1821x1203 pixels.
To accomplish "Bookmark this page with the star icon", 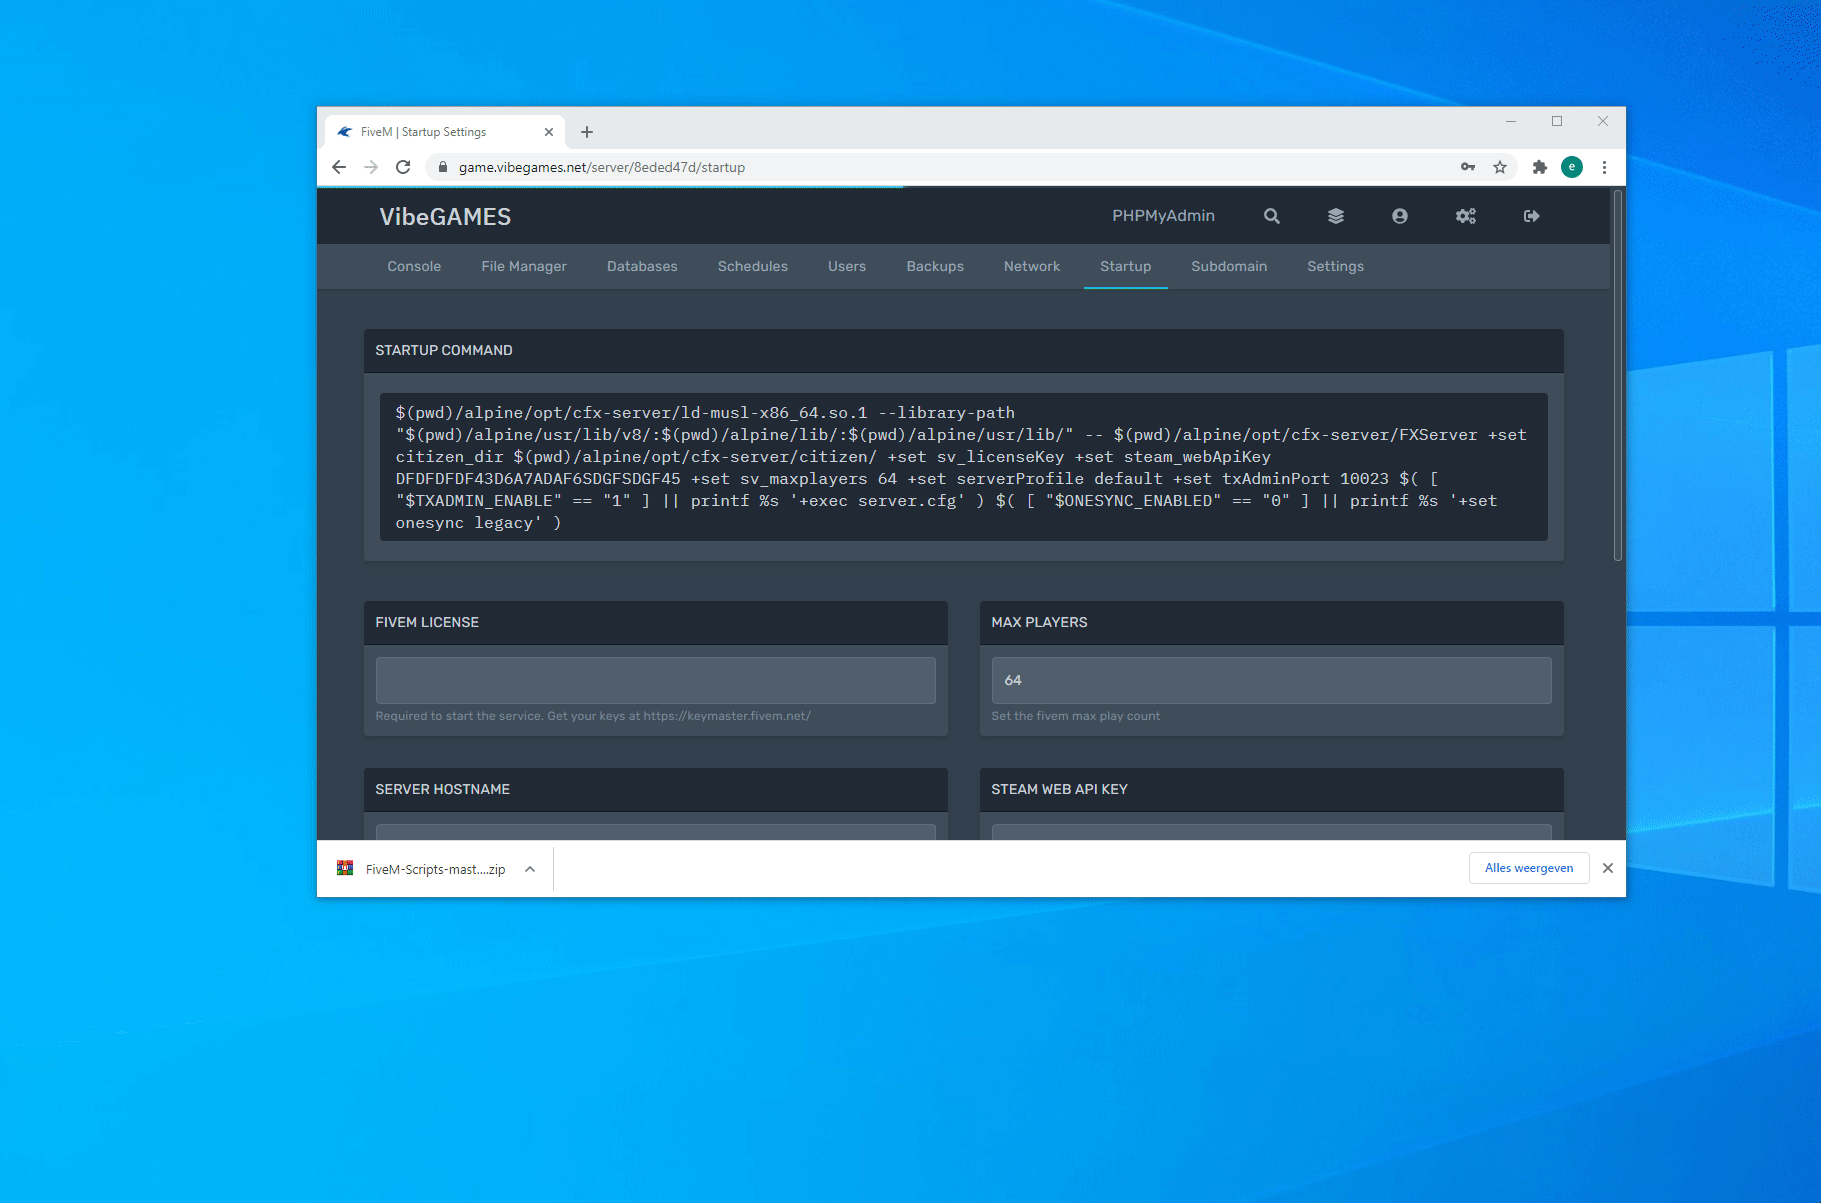I will click(x=1500, y=167).
